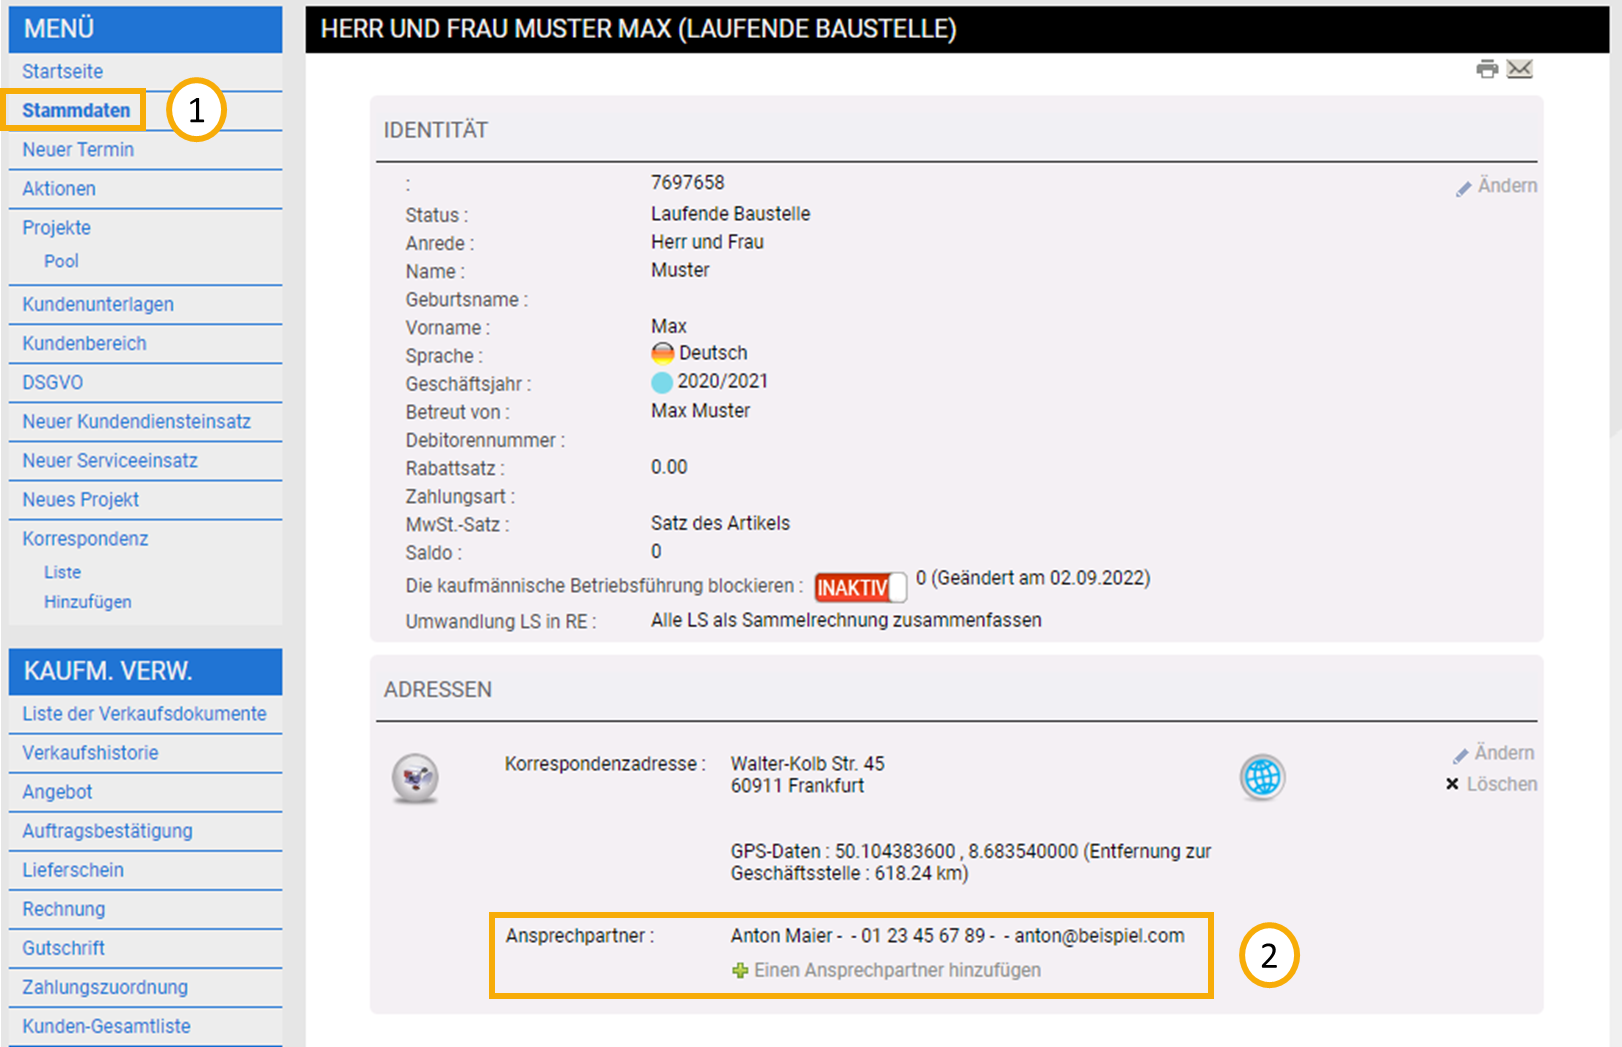Click the printer icon
Screen dimensions: 1622x1047
1487,69
